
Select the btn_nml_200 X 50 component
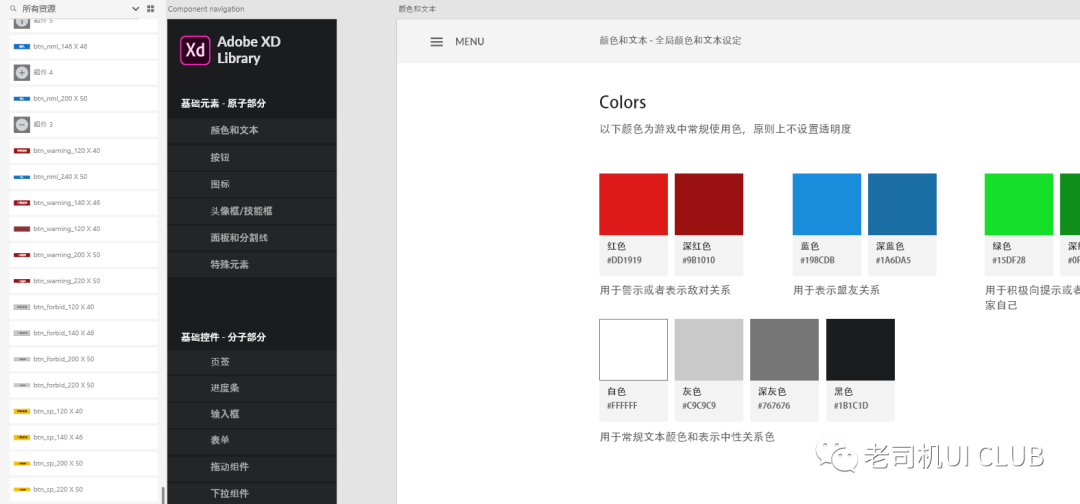point(83,98)
